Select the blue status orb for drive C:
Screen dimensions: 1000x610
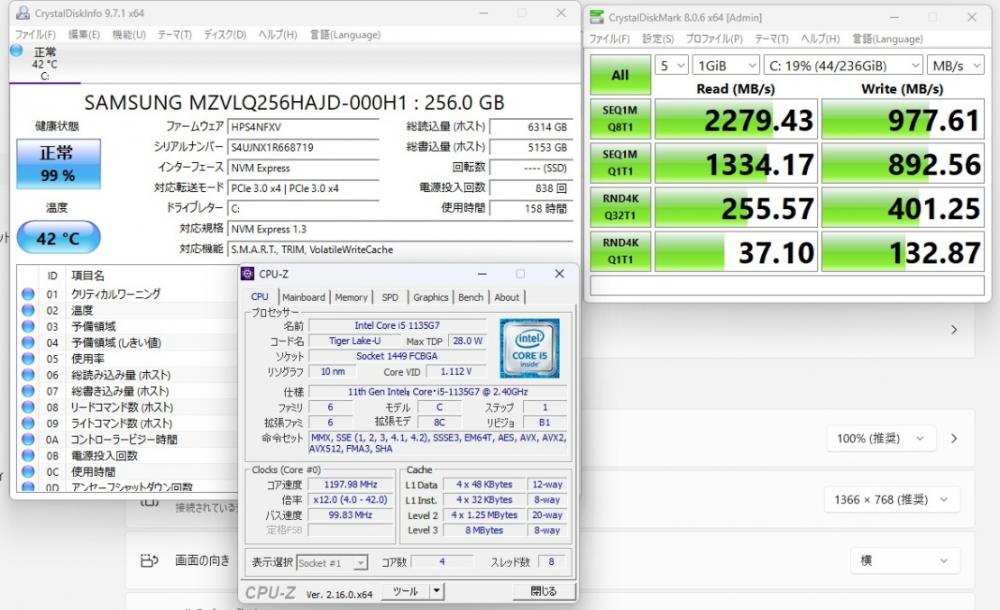(17, 50)
